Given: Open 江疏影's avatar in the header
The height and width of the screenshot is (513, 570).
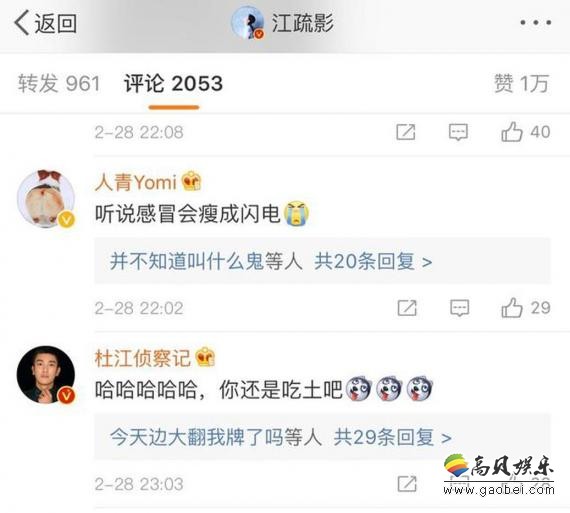Looking at the screenshot, I should pos(248,23).
